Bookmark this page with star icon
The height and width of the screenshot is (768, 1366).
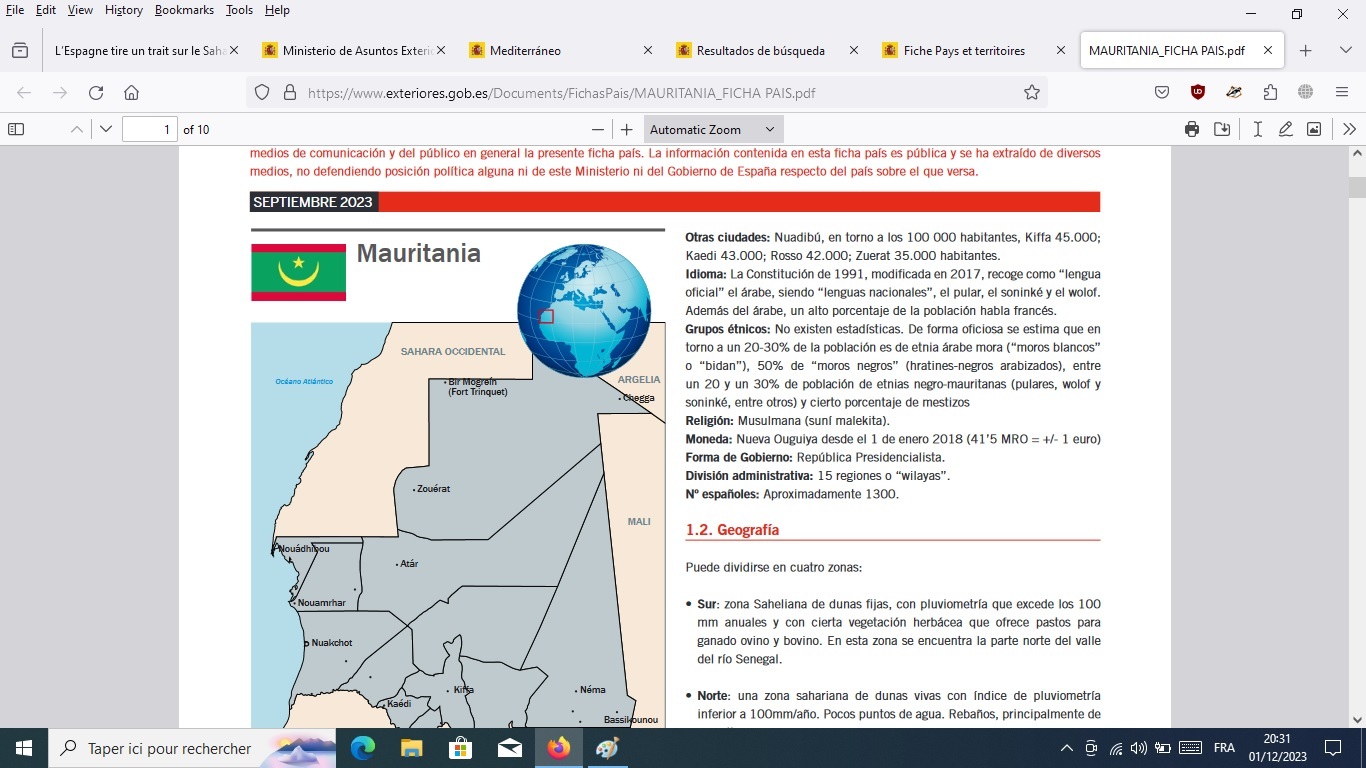1032,92
